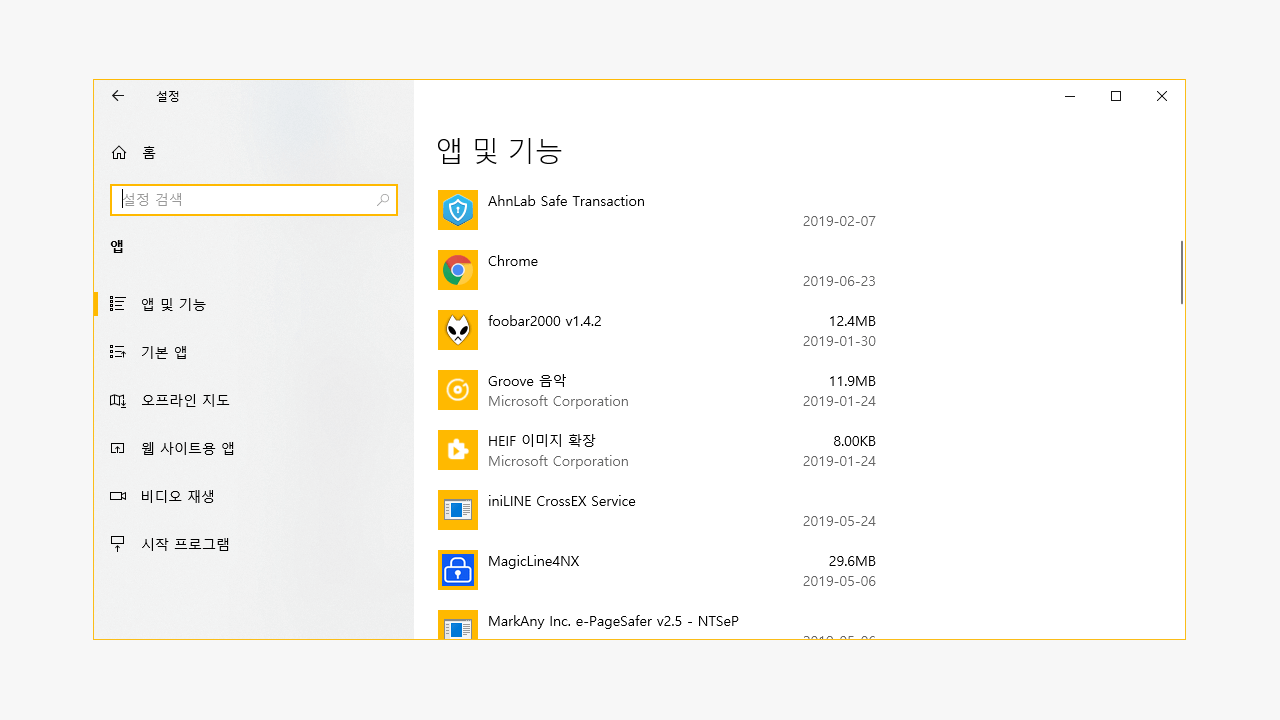Image resolution: width=1280 pixels, height=720 pixels.
Task: Click the iniLINE CrossEX Service icon
Action: coord(458,510)
